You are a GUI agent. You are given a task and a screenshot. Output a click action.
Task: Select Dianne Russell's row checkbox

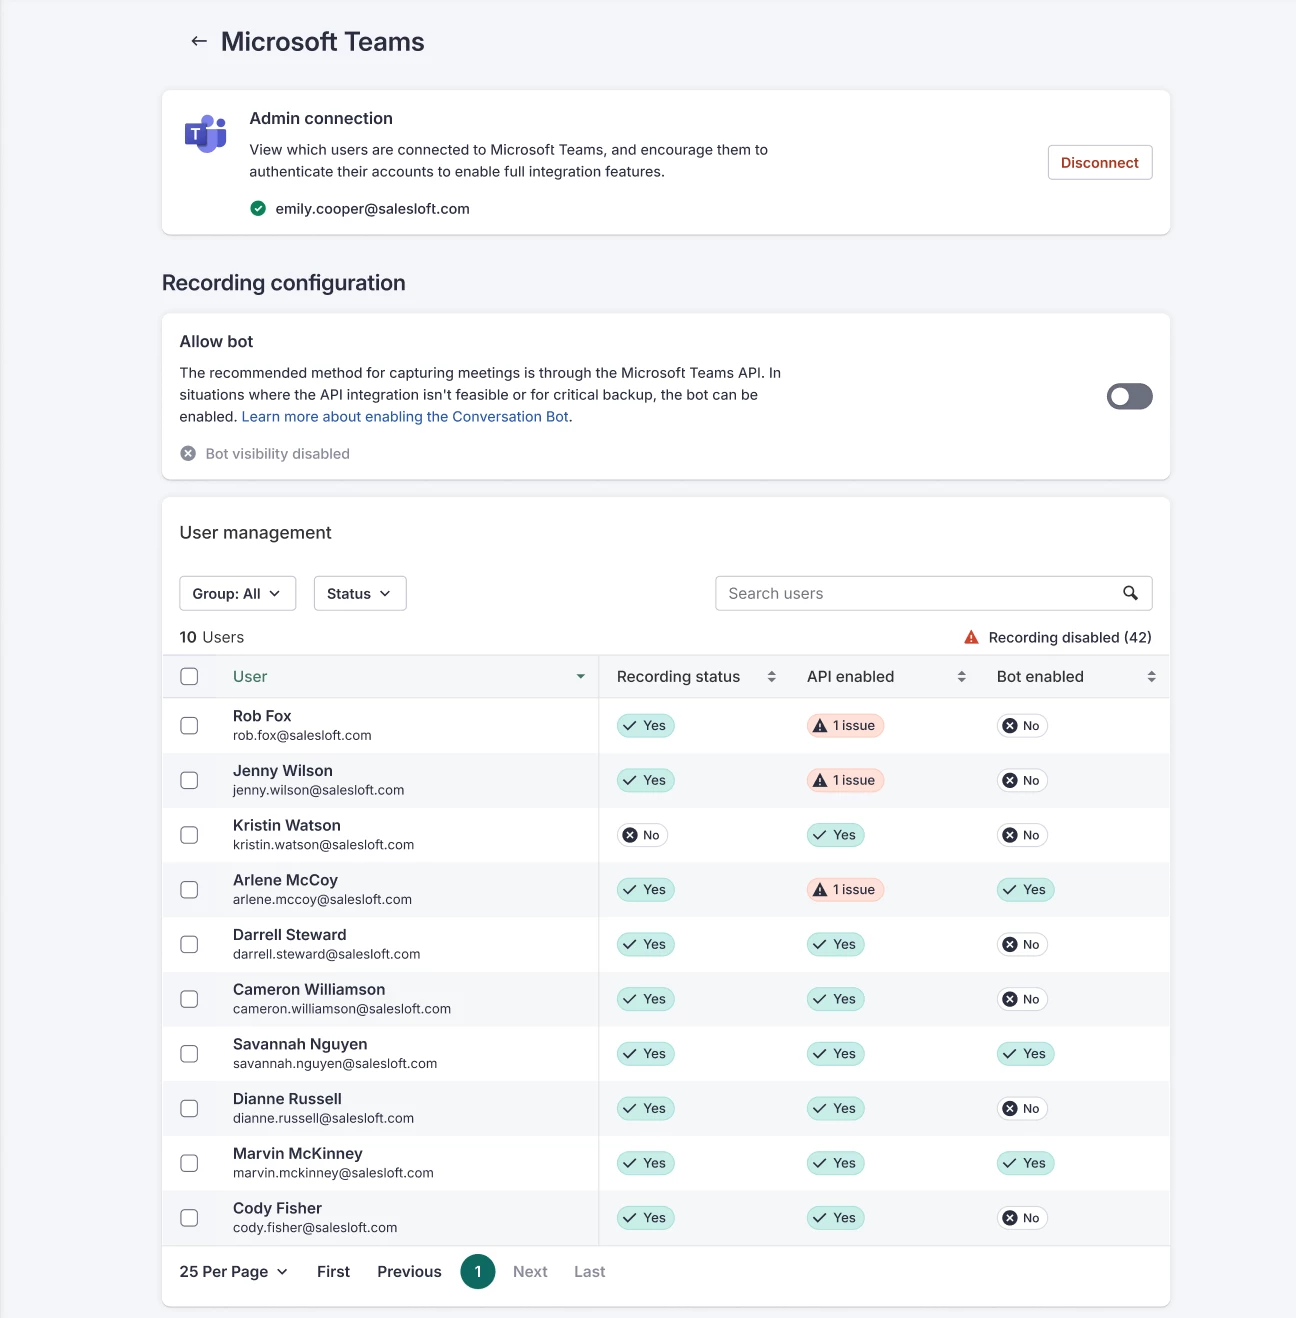click(189, 1108)
